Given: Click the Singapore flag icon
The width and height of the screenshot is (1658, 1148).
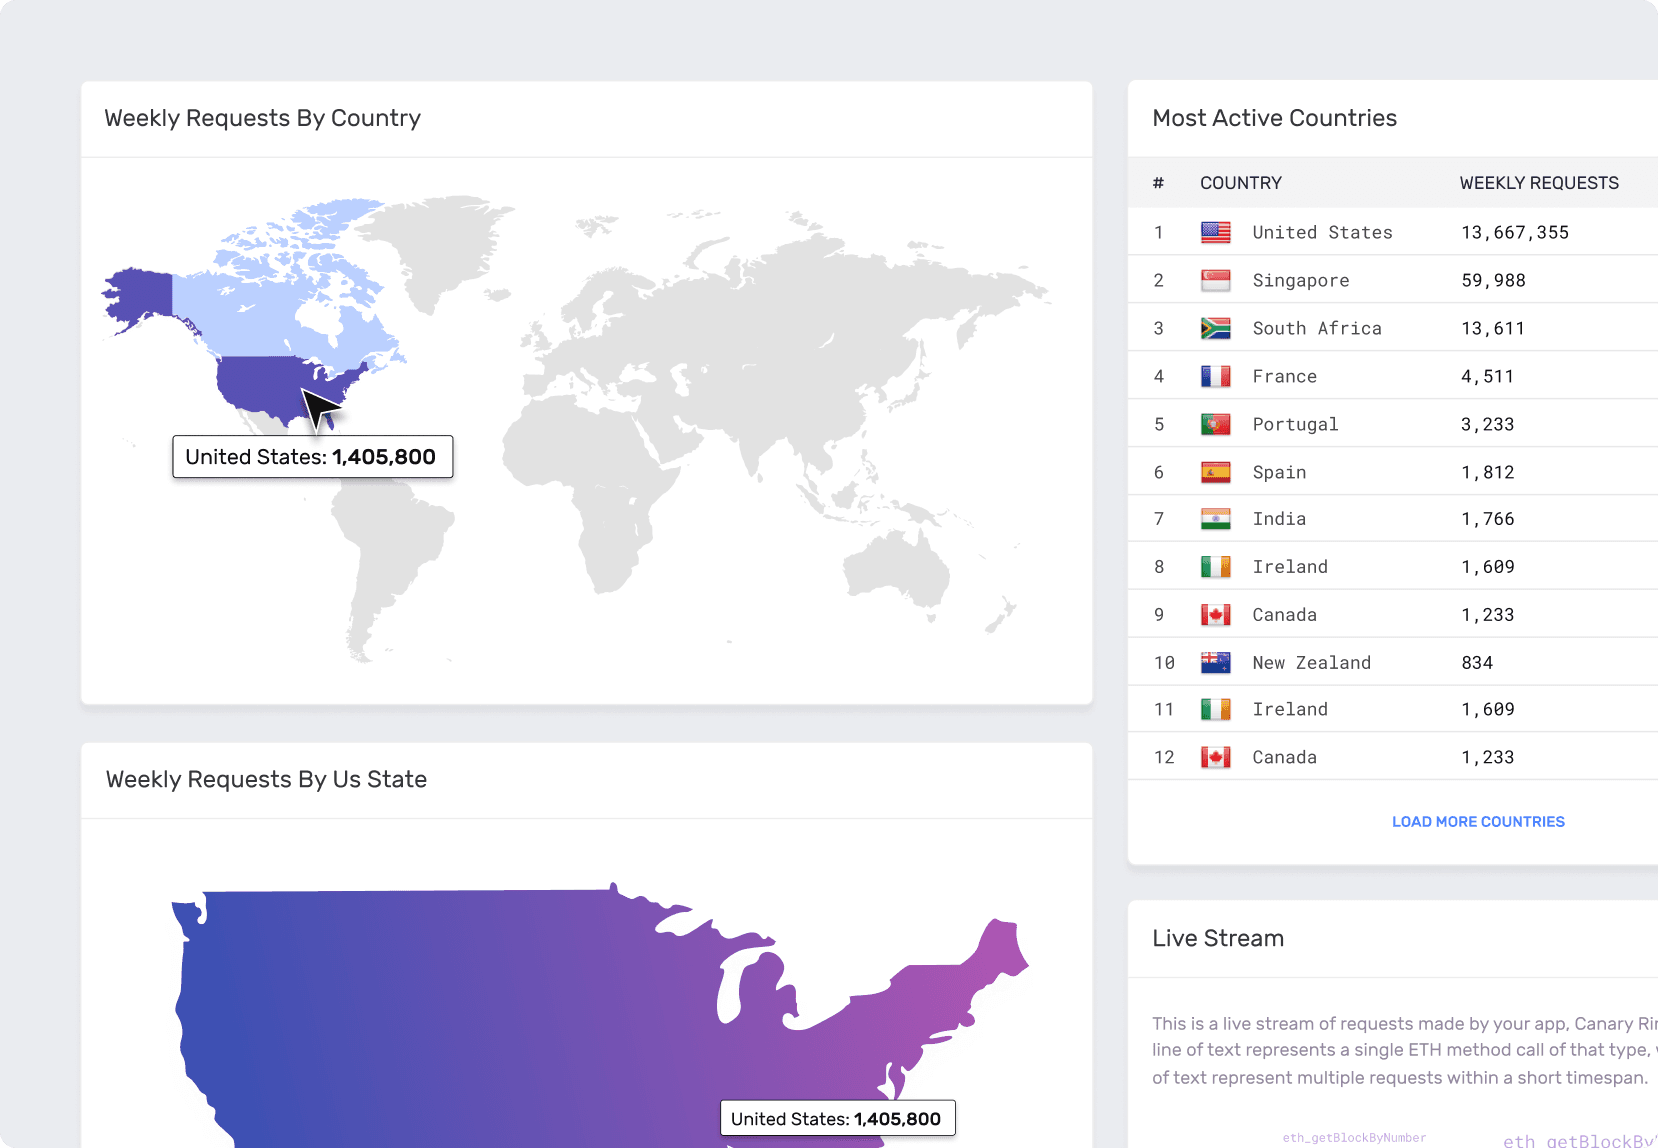Looking at the screenshot, I should coord(1215,280).
